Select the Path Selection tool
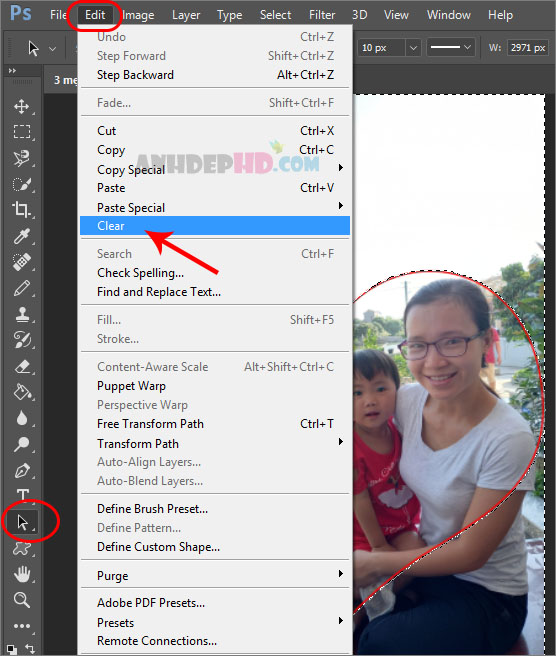 [22, 522]
